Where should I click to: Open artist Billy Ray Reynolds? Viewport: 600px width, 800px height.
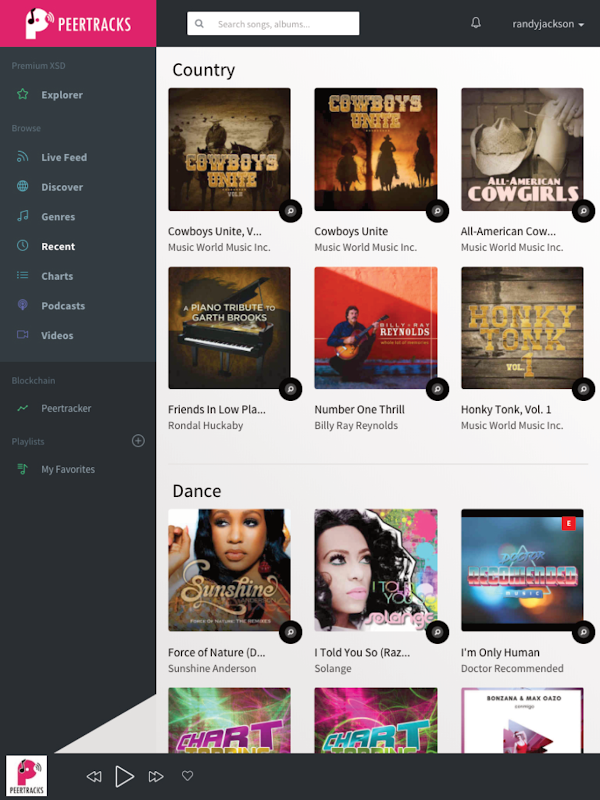coord(356,426)
